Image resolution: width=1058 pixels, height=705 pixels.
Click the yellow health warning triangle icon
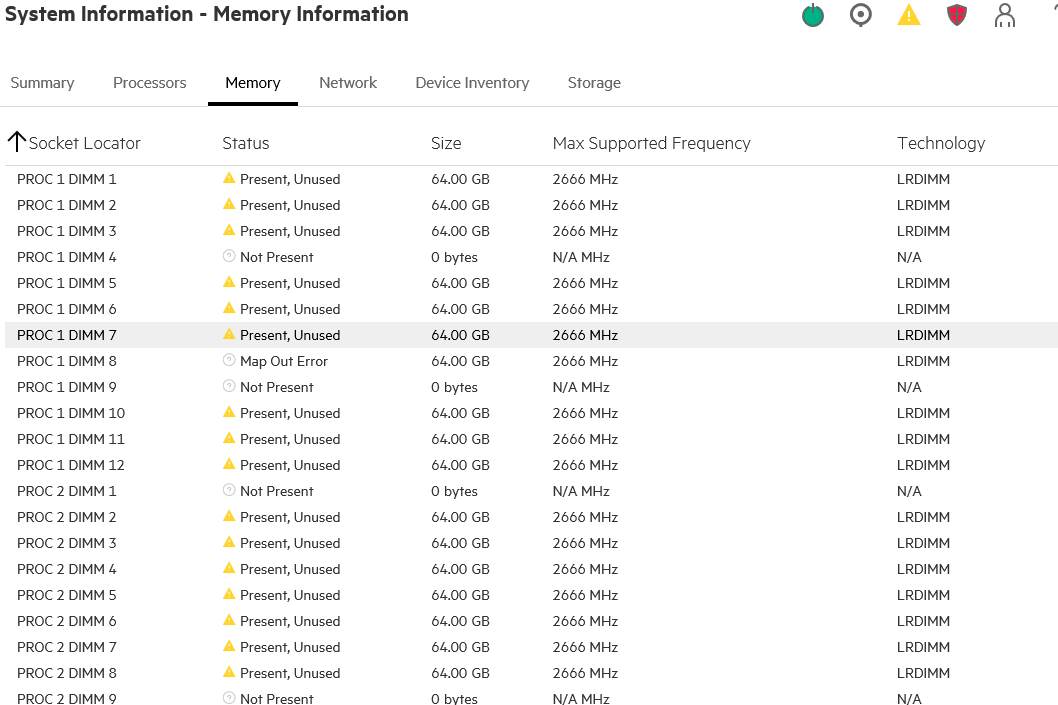[909, 16]
